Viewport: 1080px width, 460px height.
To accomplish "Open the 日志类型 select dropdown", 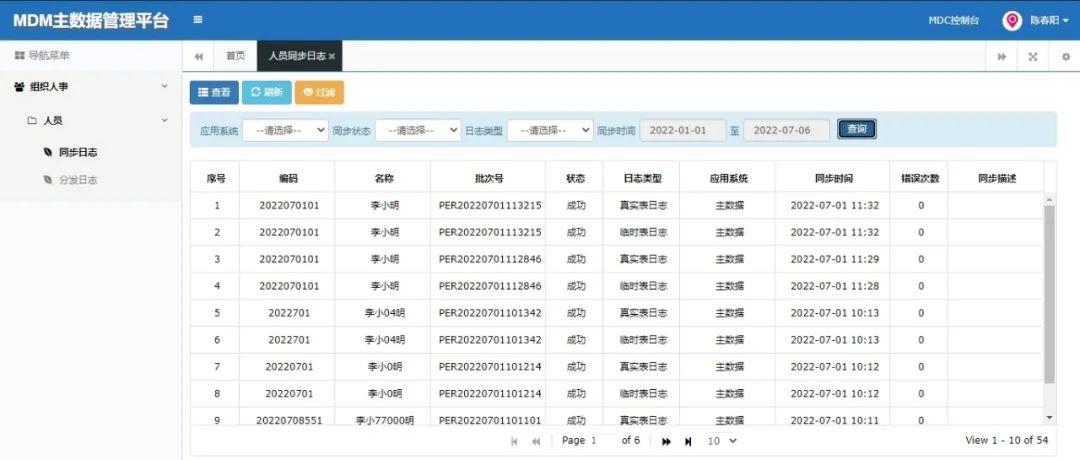I will pyautogui.click(x=550, y=129).
